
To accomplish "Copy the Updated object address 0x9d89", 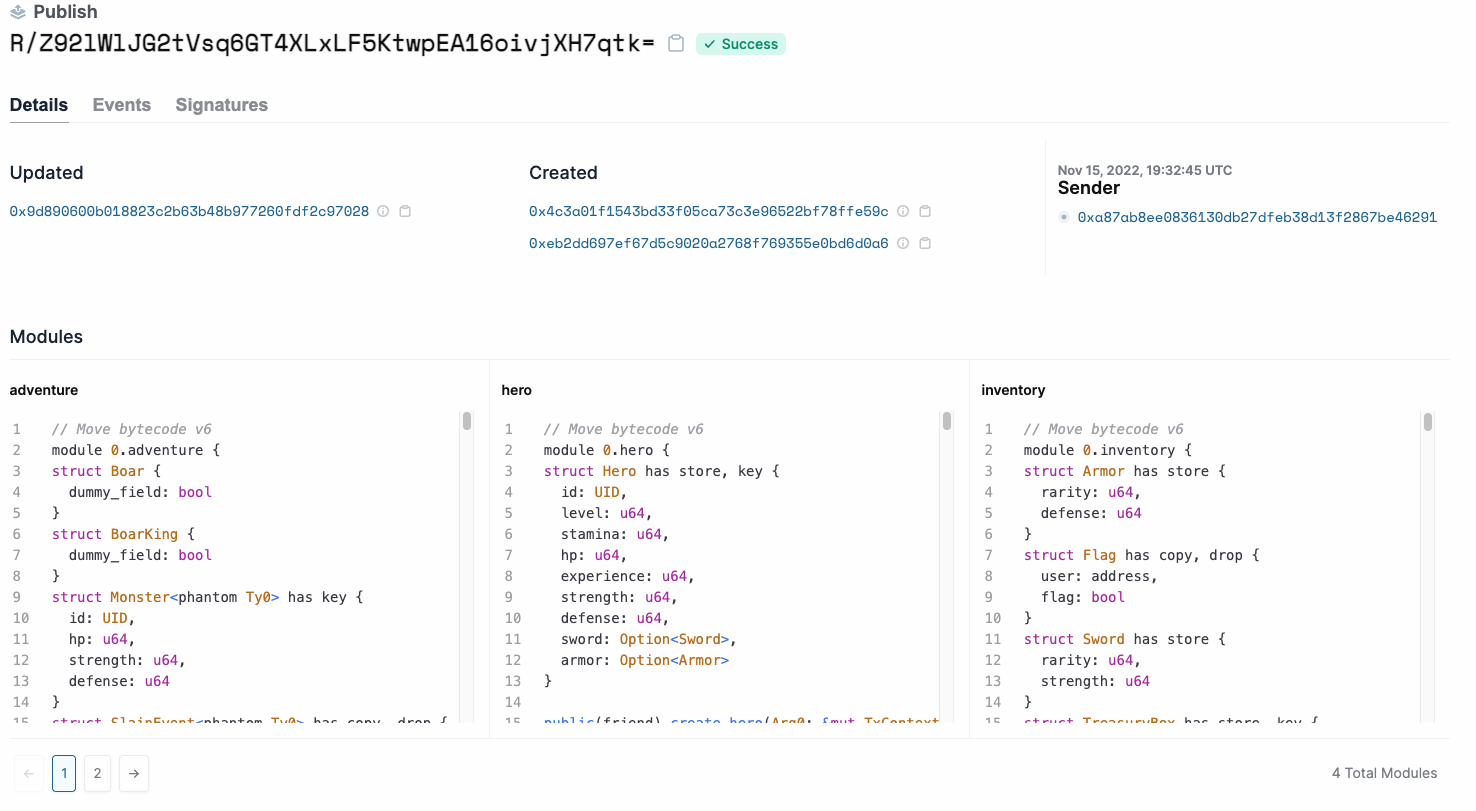I will [405, 212].
